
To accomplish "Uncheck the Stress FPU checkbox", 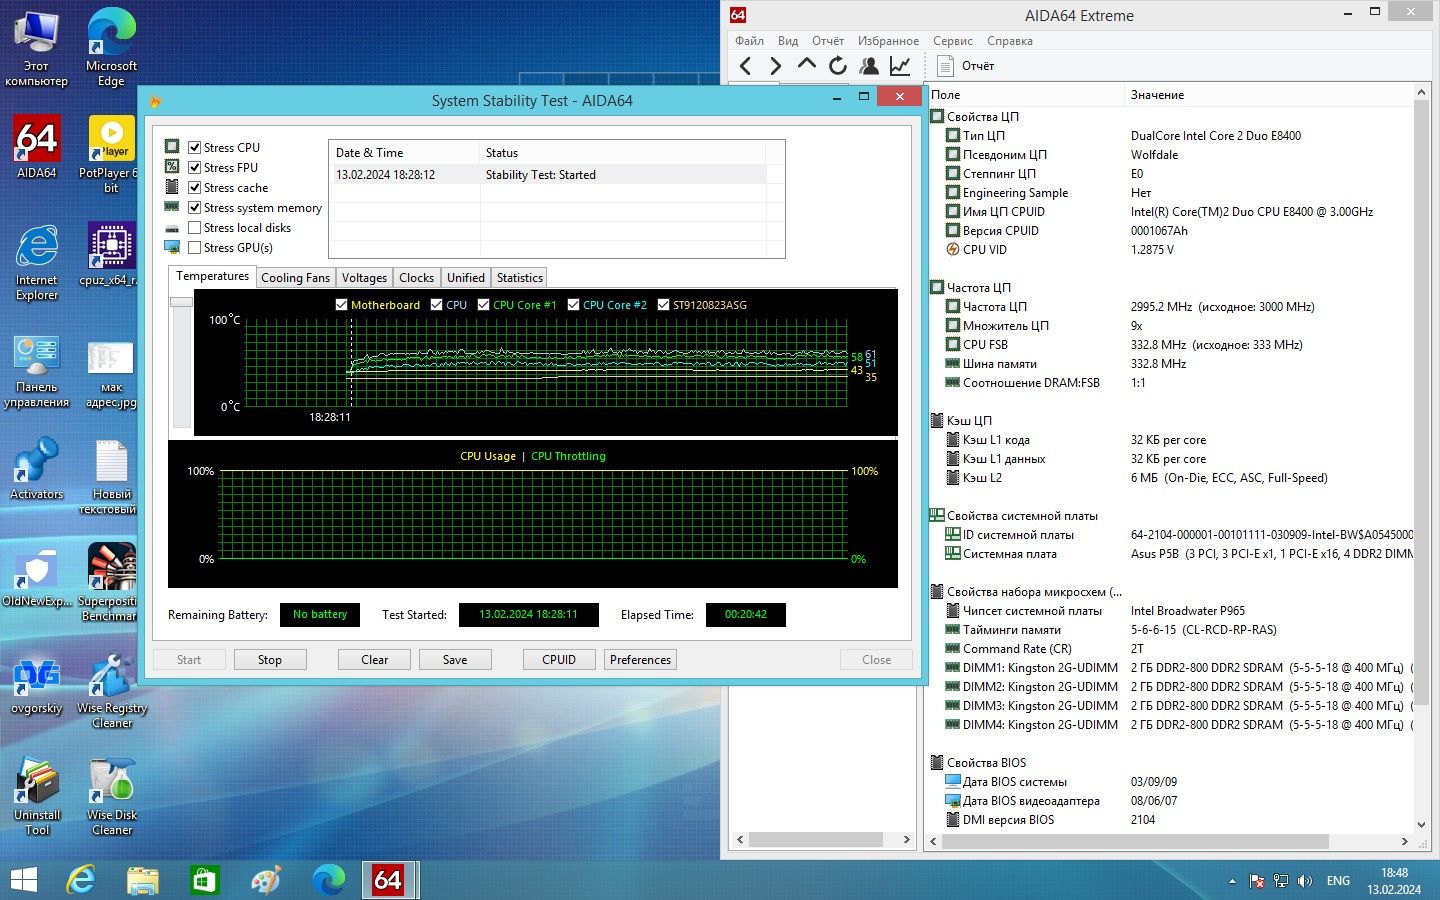I will click(195, 167).
